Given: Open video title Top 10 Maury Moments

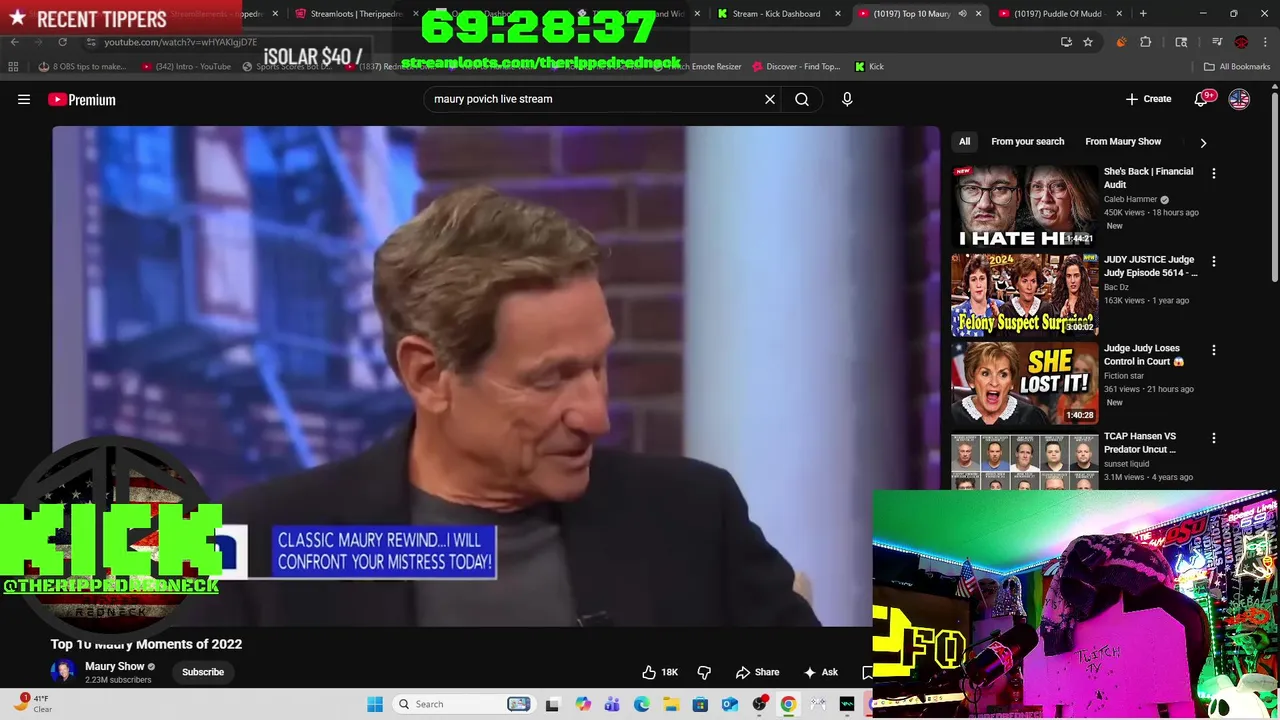Looking at the screenshot, I should tap(147, 644).
